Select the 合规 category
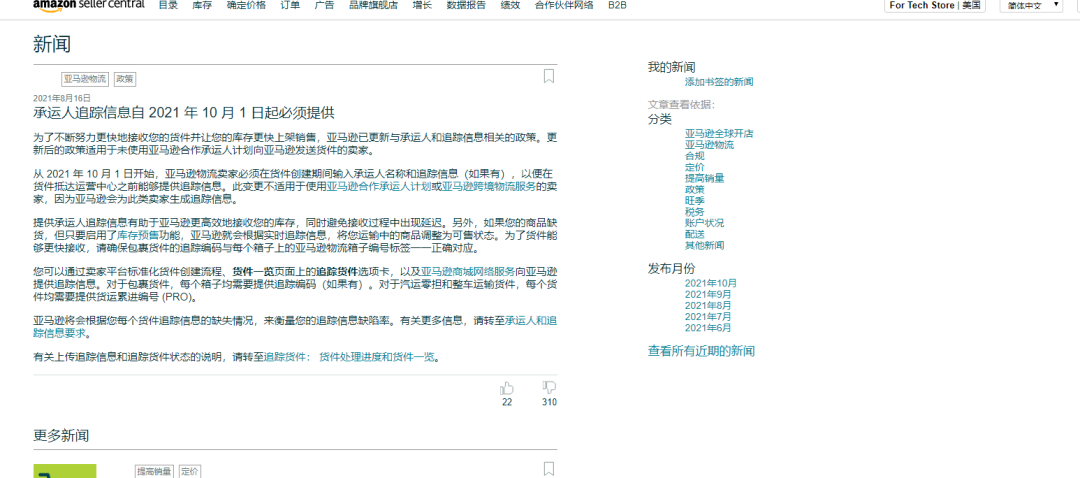This screenshot has width=1080, height=478. [694, 156]
